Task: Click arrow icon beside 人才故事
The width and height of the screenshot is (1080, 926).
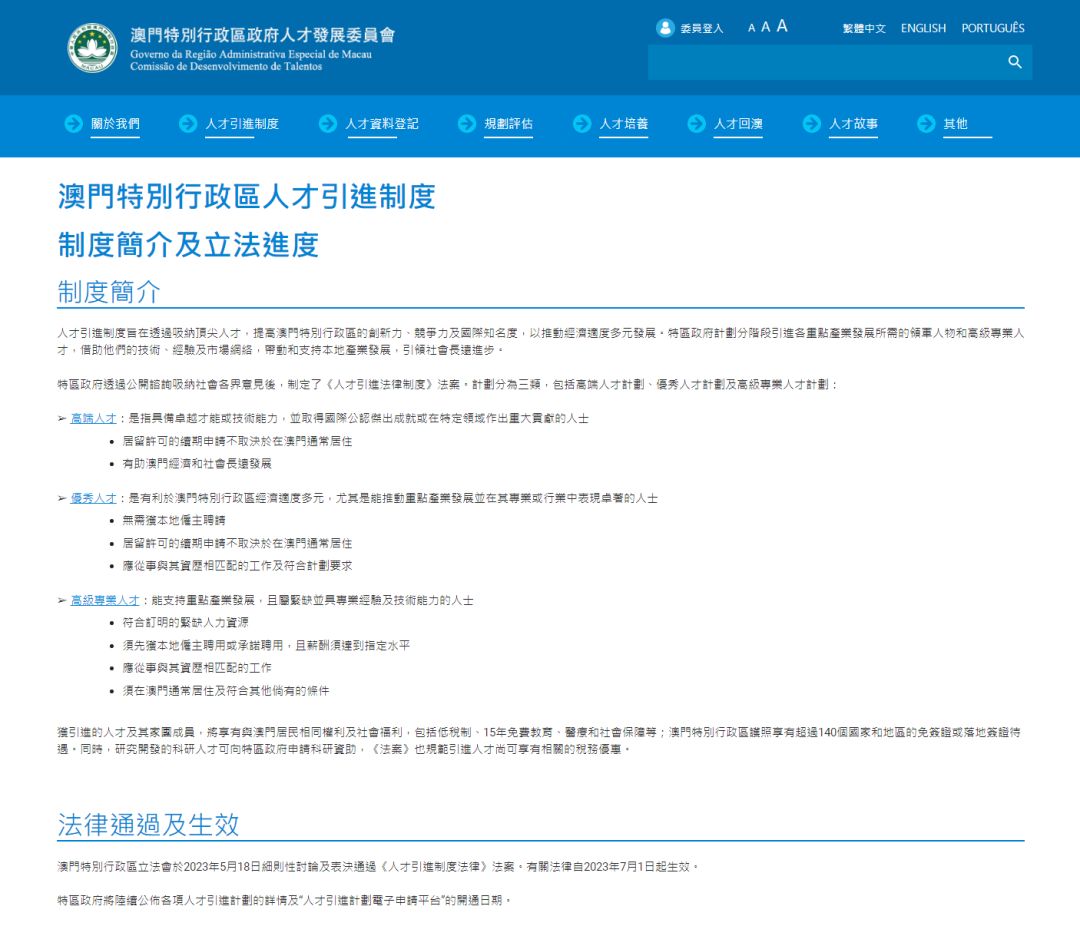Action: coord(812,124)
